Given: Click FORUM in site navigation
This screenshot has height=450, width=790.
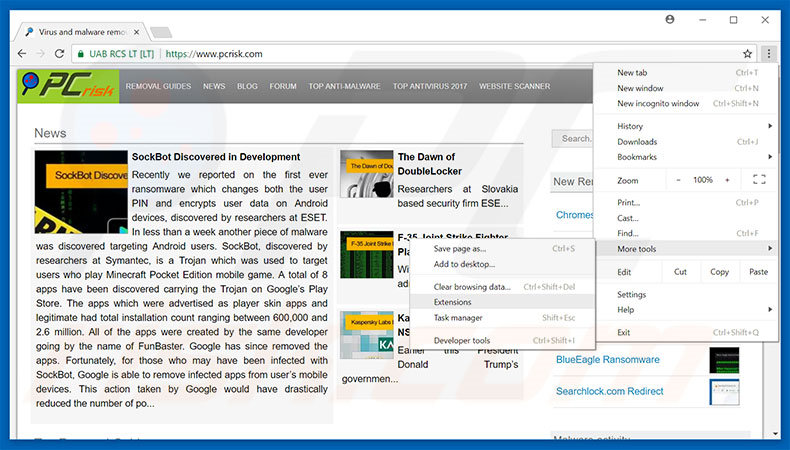Looking at the screenshot, I should (x=283, y=86).
